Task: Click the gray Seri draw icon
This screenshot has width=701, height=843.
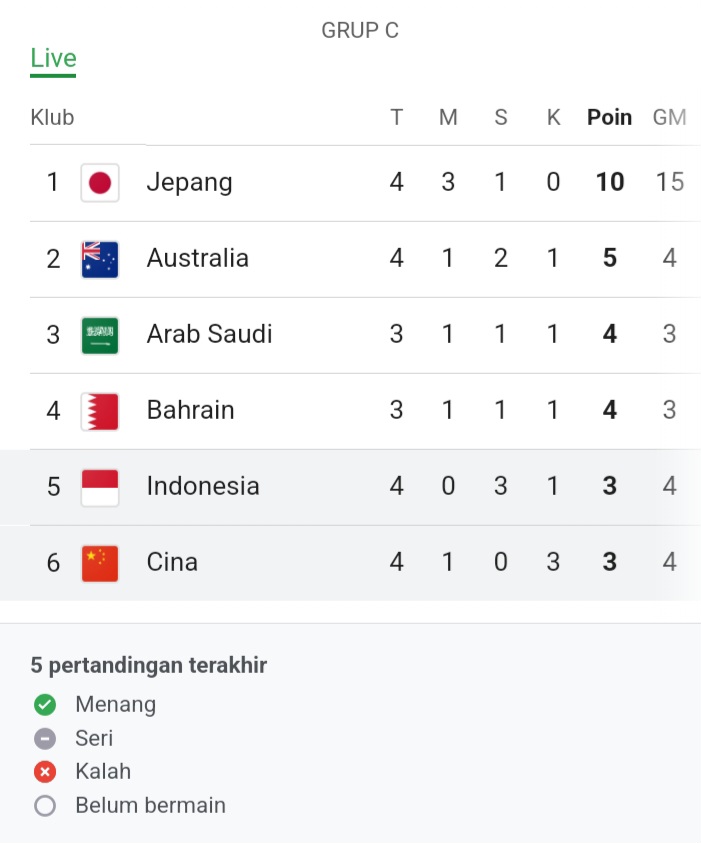Action: click(x=45, y=739)
